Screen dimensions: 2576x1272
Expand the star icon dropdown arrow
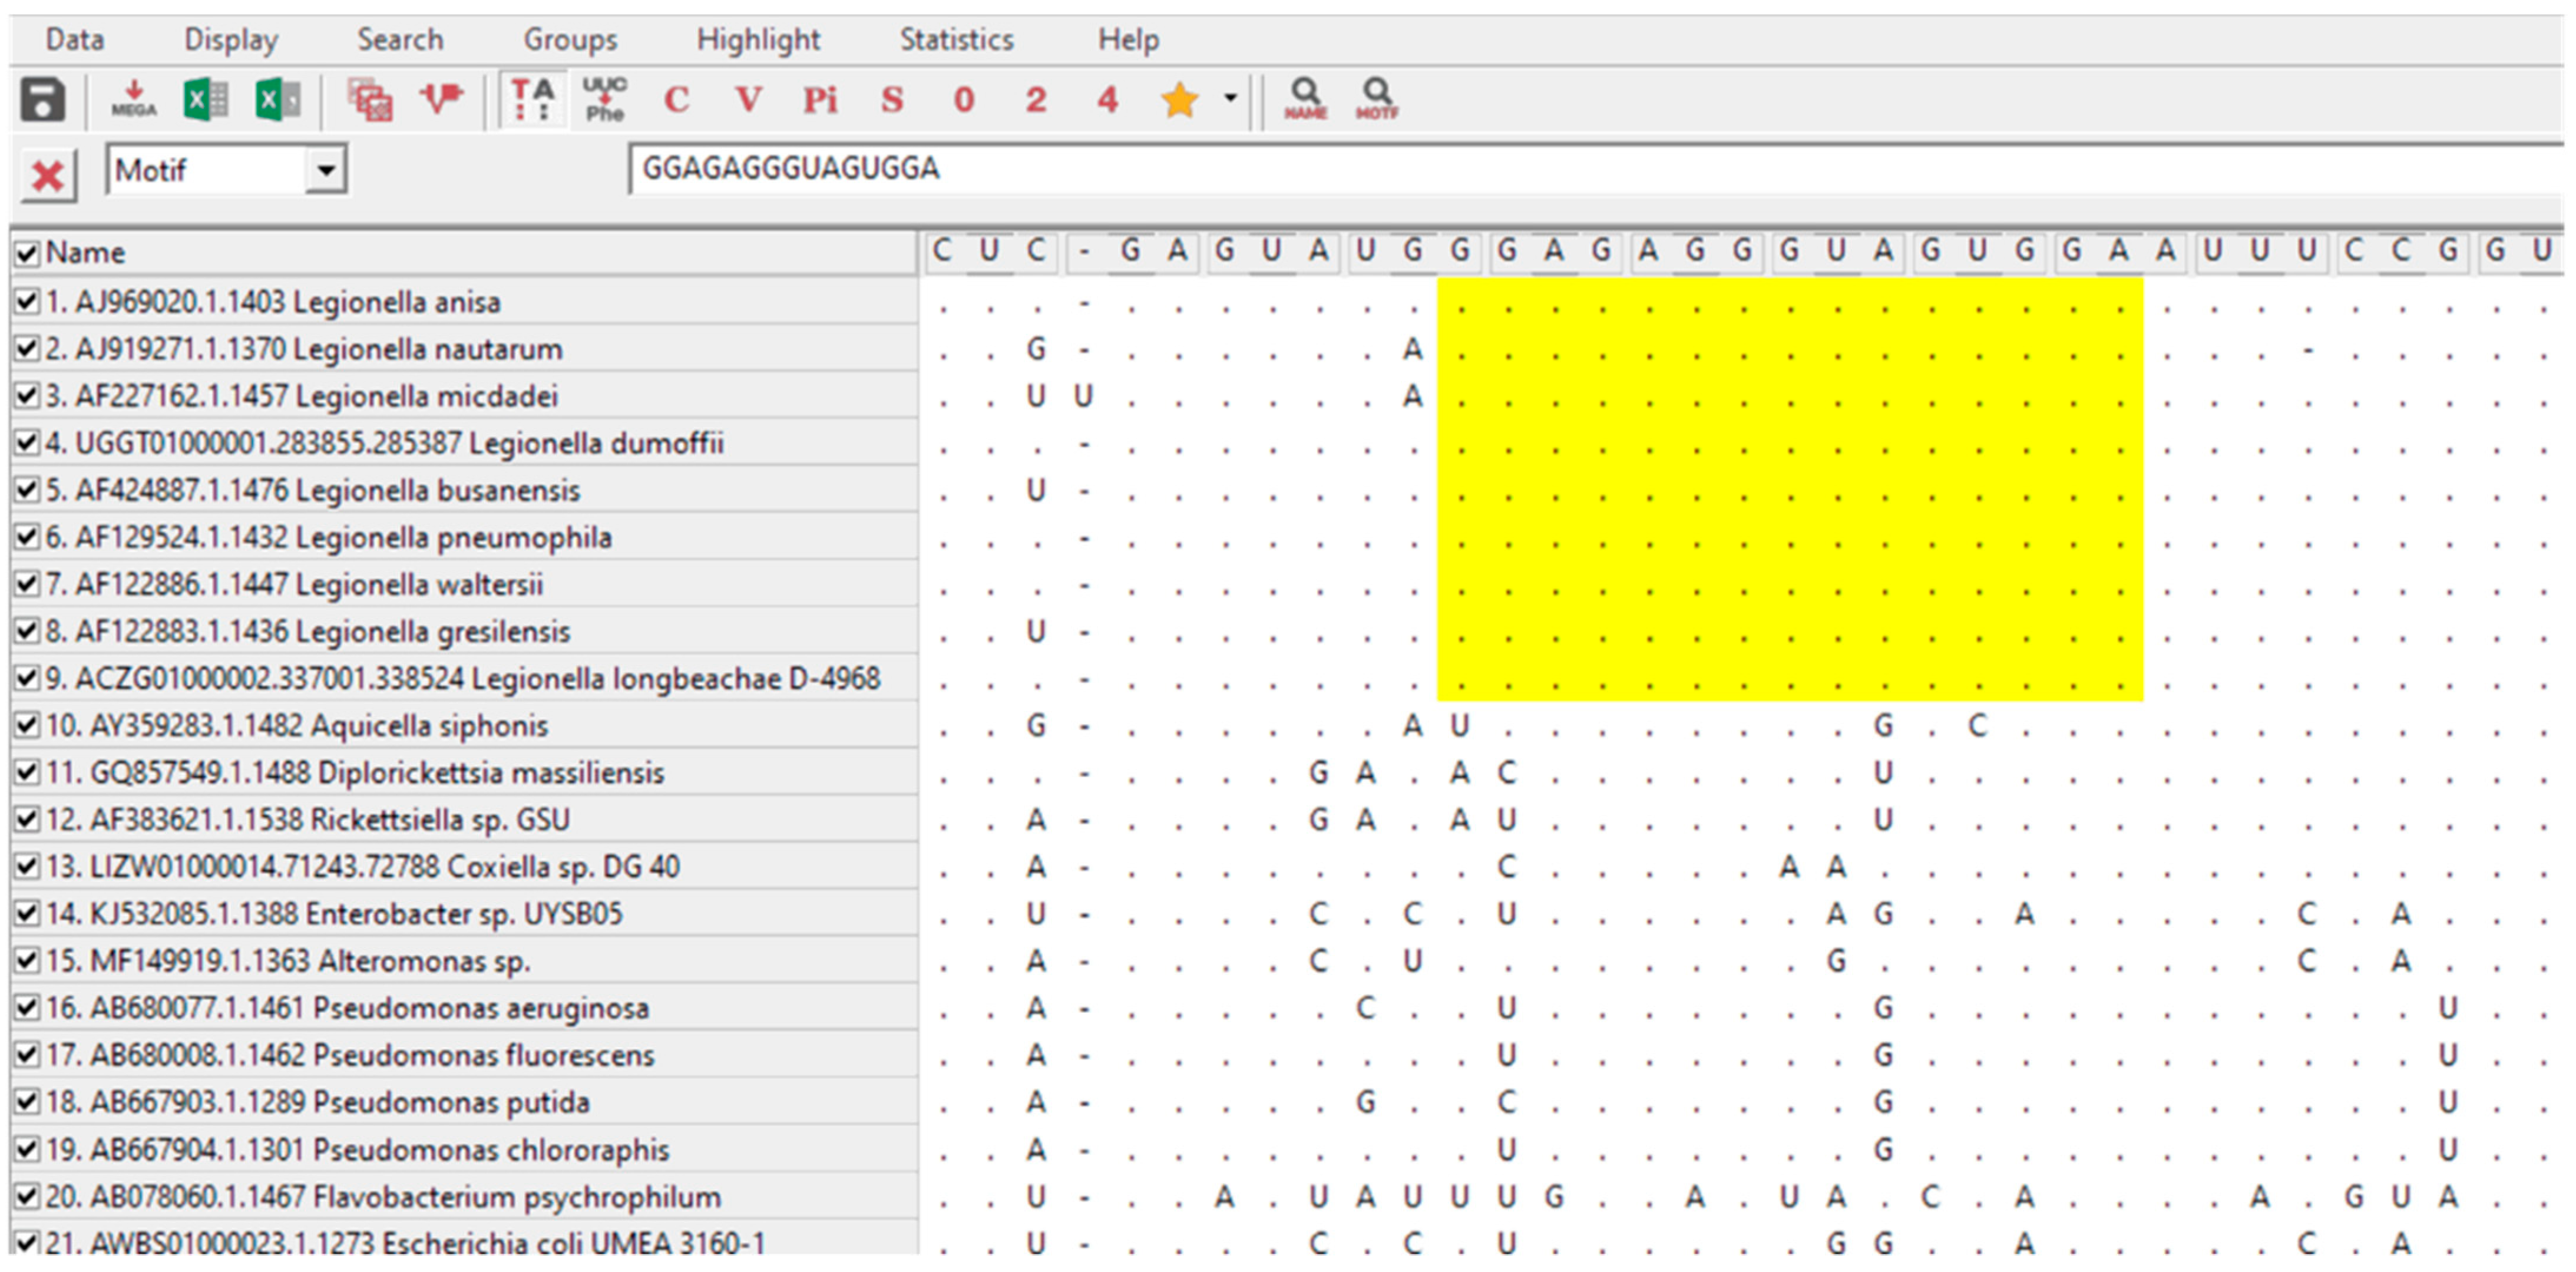[1231, 98]
